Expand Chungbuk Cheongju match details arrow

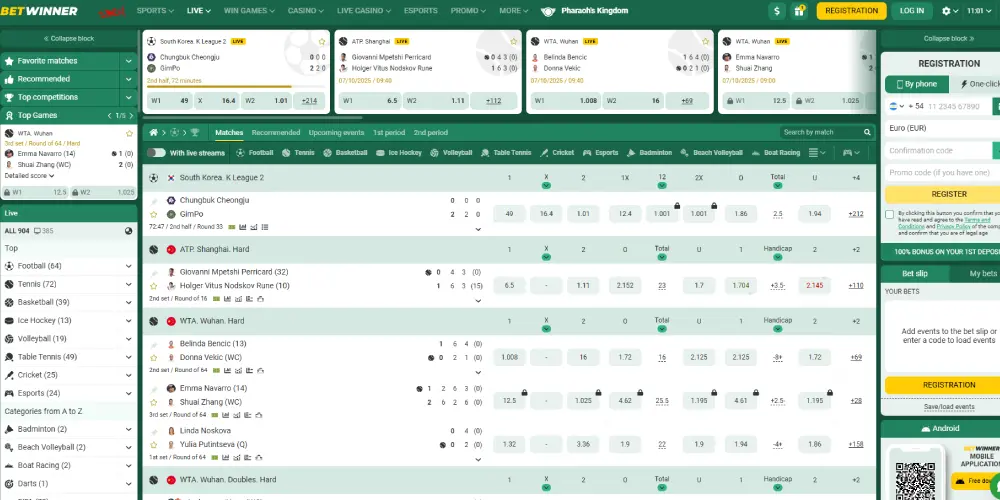(x=478, y=229)
